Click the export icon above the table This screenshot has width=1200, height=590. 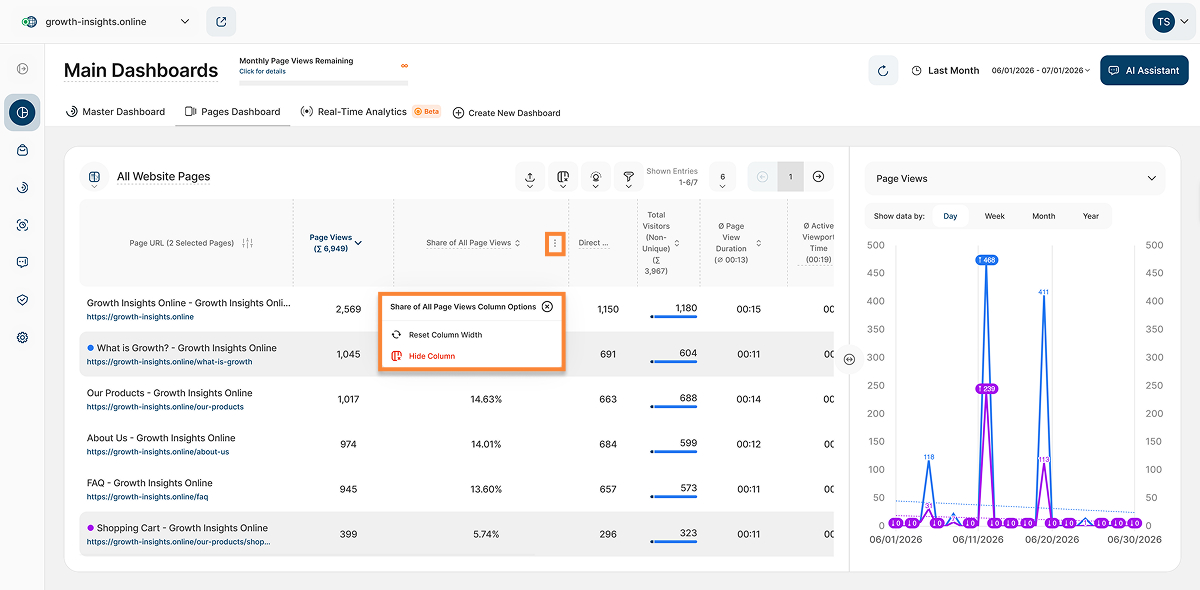529,177
